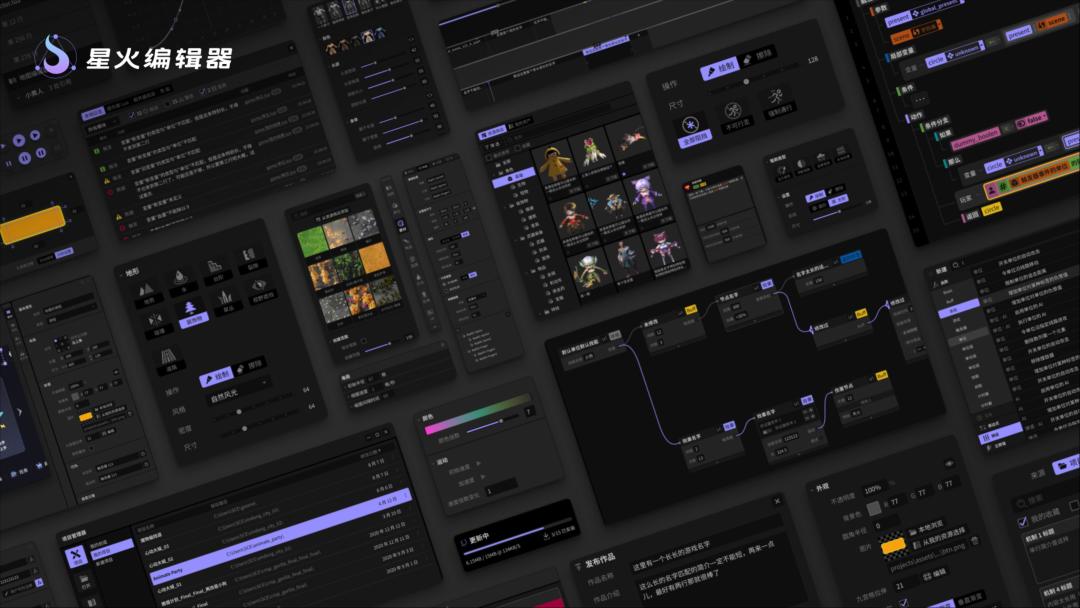The width and height of the screenshot is (1080, 608).
Task: Select the solid orange texture thumbnail
Action: [375, 260]
